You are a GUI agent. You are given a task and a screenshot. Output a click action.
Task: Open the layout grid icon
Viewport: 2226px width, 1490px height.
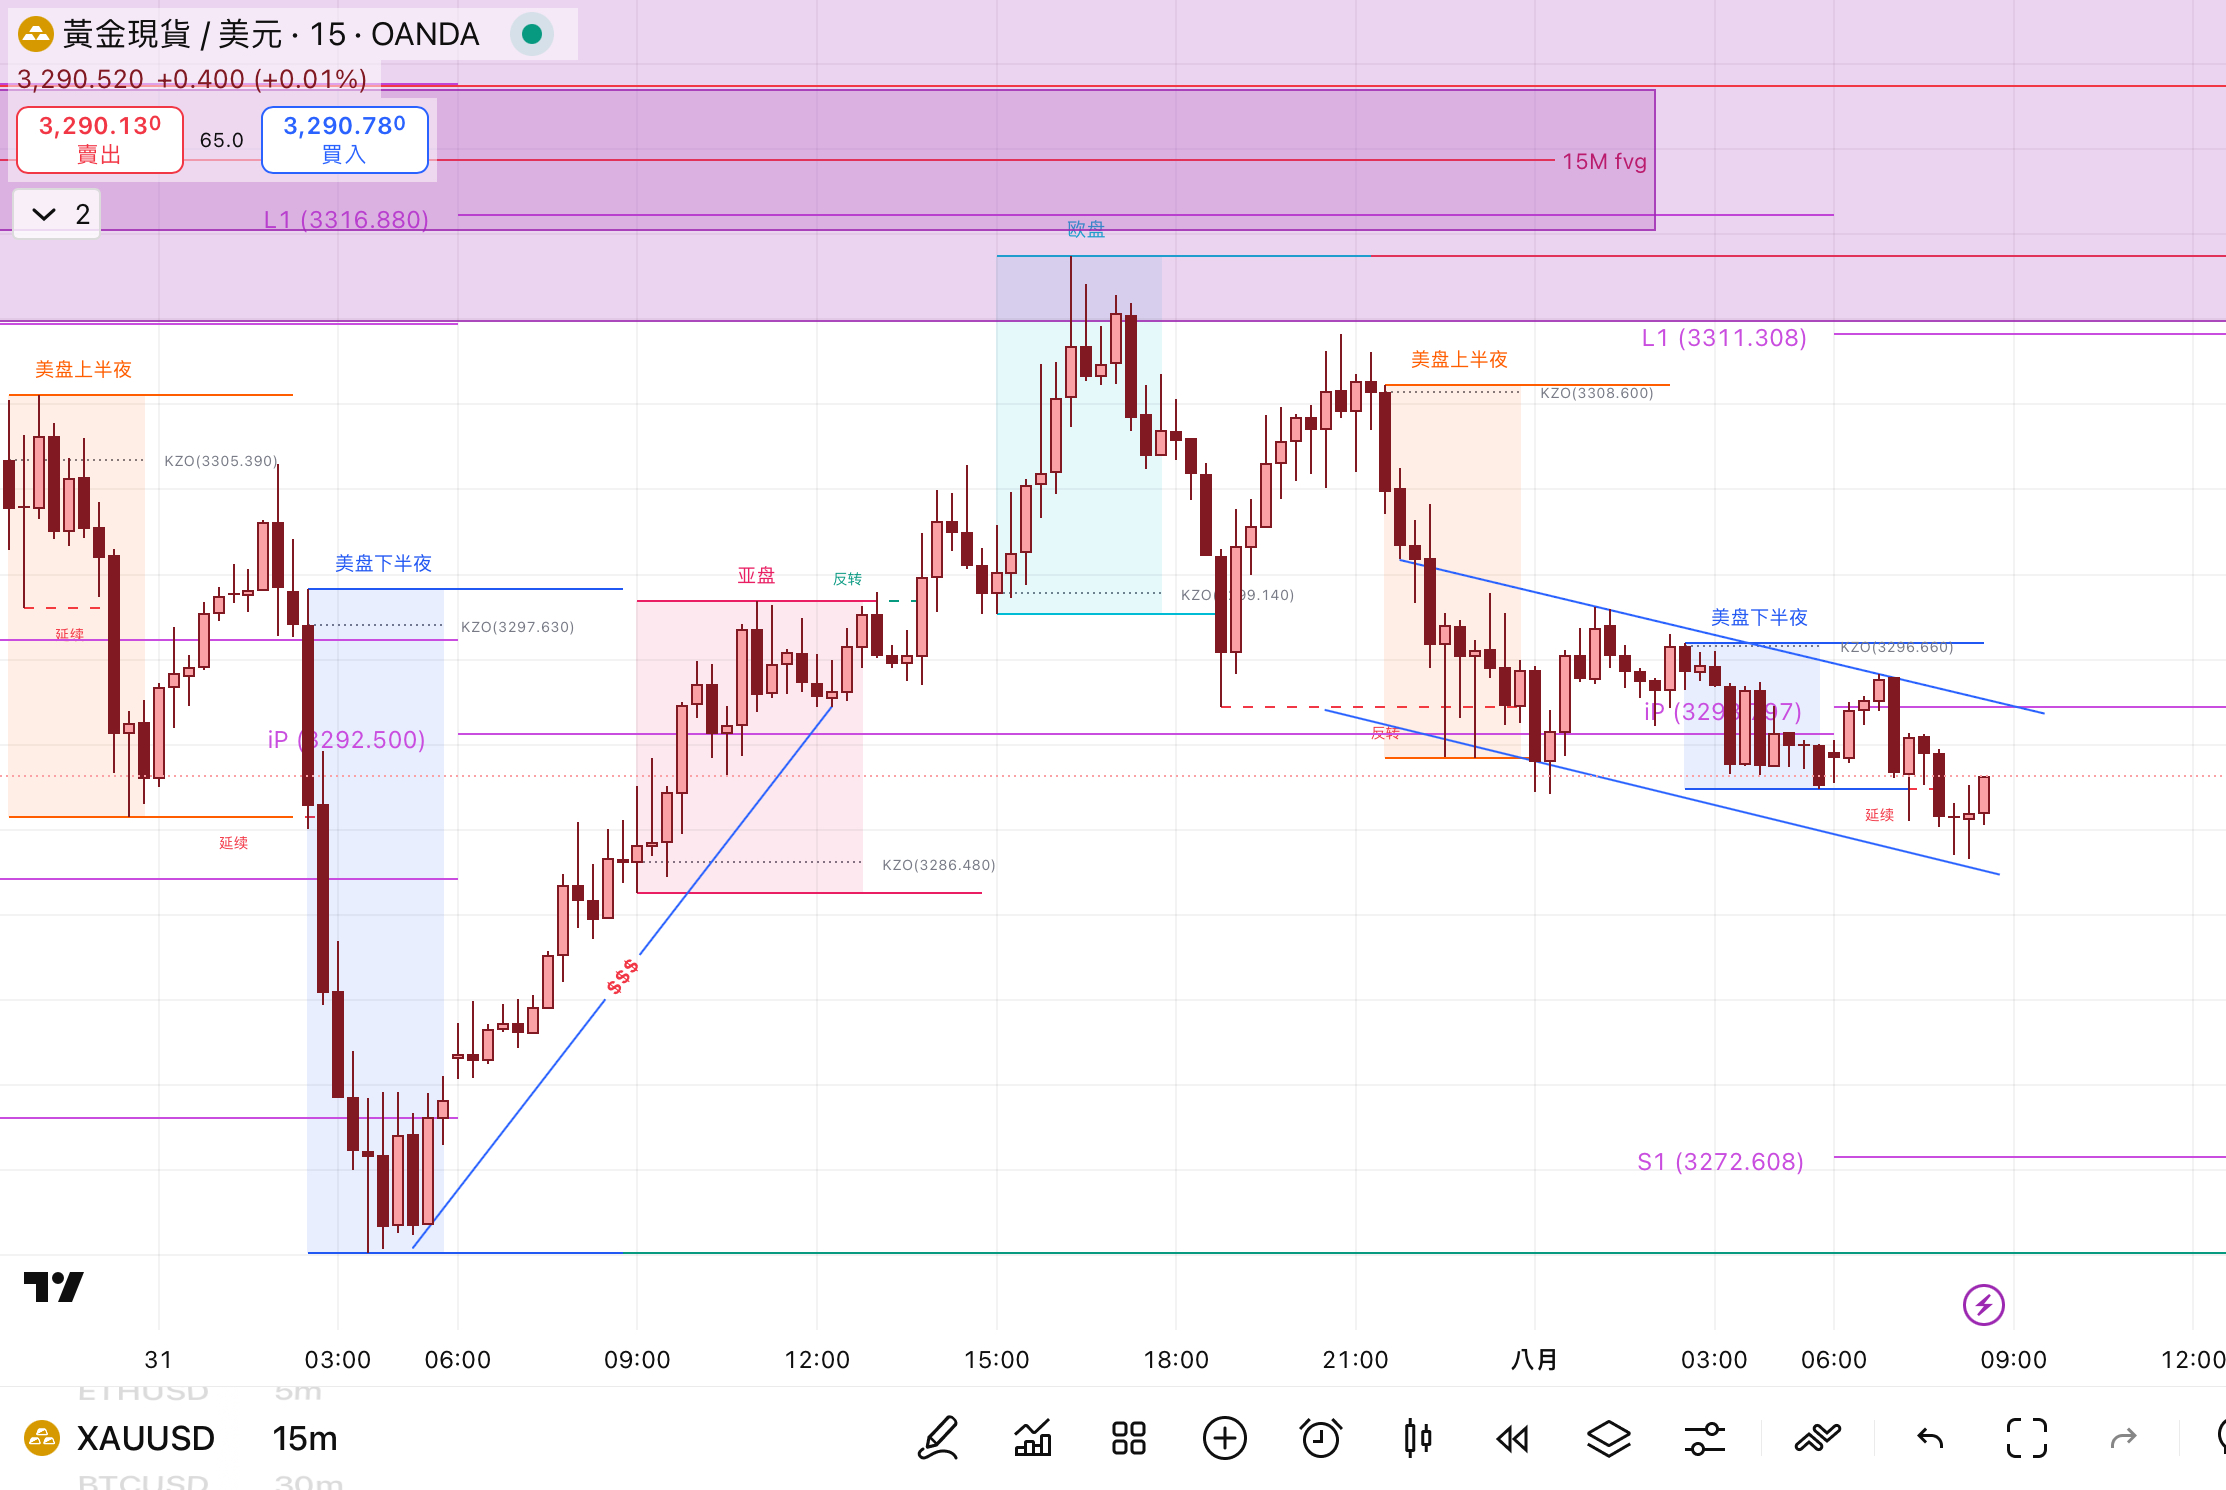pos(1129,1439)
